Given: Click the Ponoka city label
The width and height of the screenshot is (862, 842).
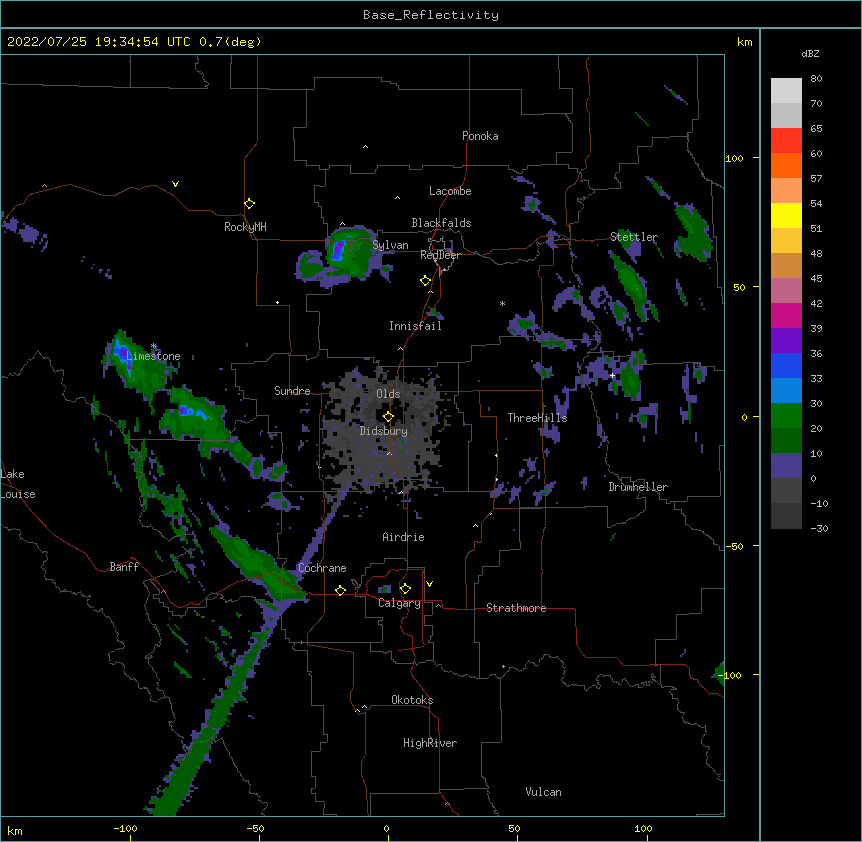Looking at the screenshot, I should pos(480,136).
